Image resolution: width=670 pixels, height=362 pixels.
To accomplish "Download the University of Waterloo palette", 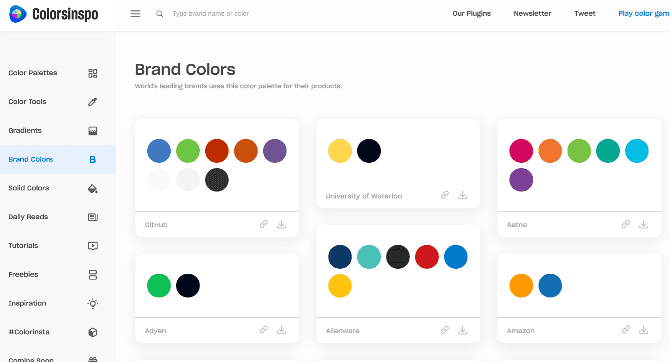I will [x=463, y=195].
